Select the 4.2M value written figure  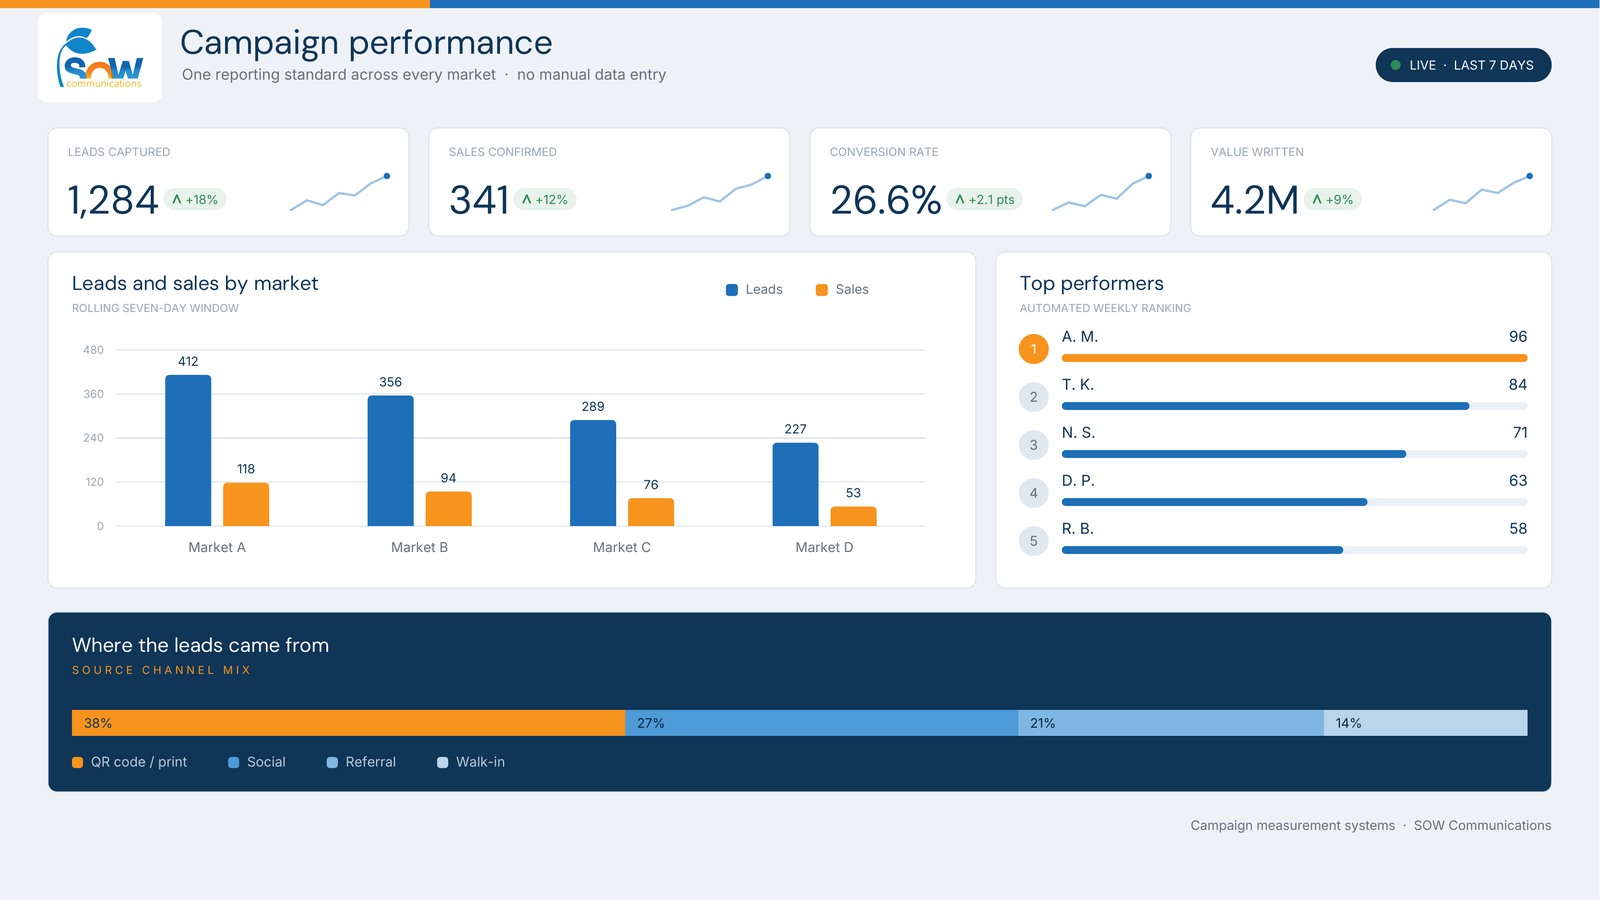tap(1254, 200)
